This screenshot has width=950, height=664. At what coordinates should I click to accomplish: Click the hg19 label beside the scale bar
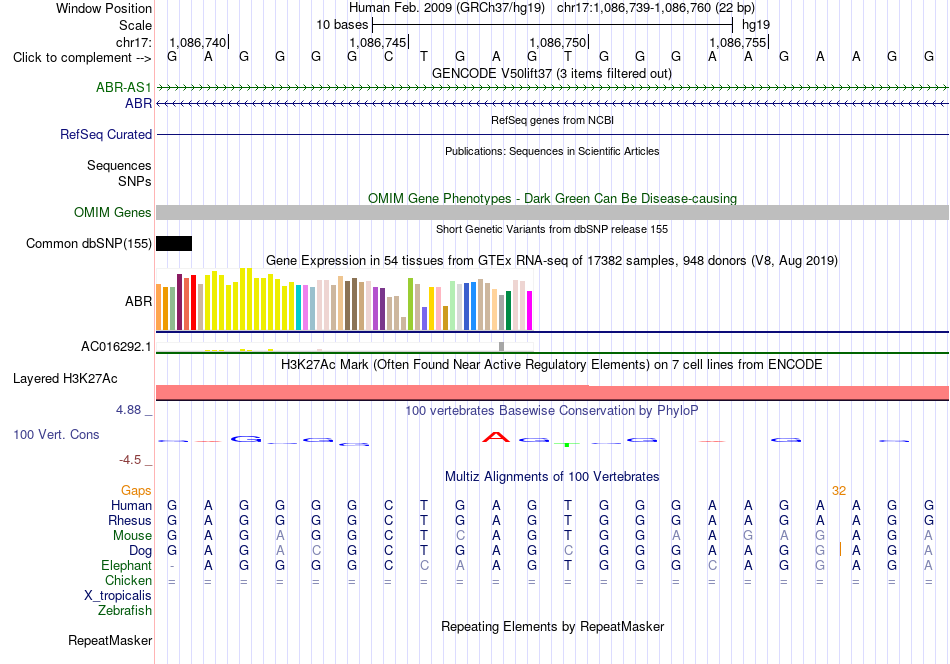(756, 25)
